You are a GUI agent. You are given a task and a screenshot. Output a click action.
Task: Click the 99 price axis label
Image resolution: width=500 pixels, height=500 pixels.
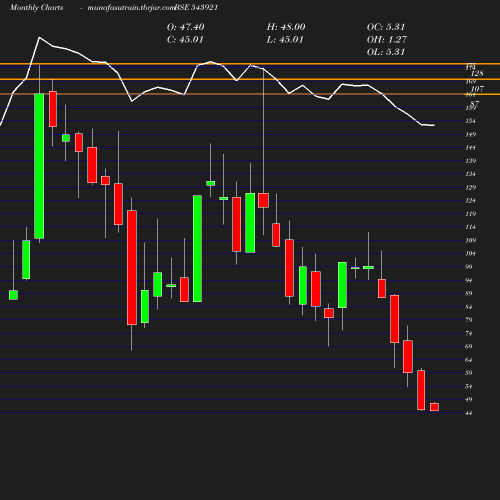click(x=469, y=267)
